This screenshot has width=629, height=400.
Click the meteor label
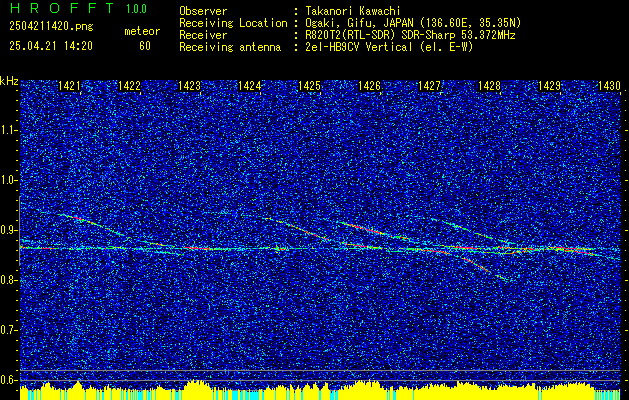(x=142, y=31)
